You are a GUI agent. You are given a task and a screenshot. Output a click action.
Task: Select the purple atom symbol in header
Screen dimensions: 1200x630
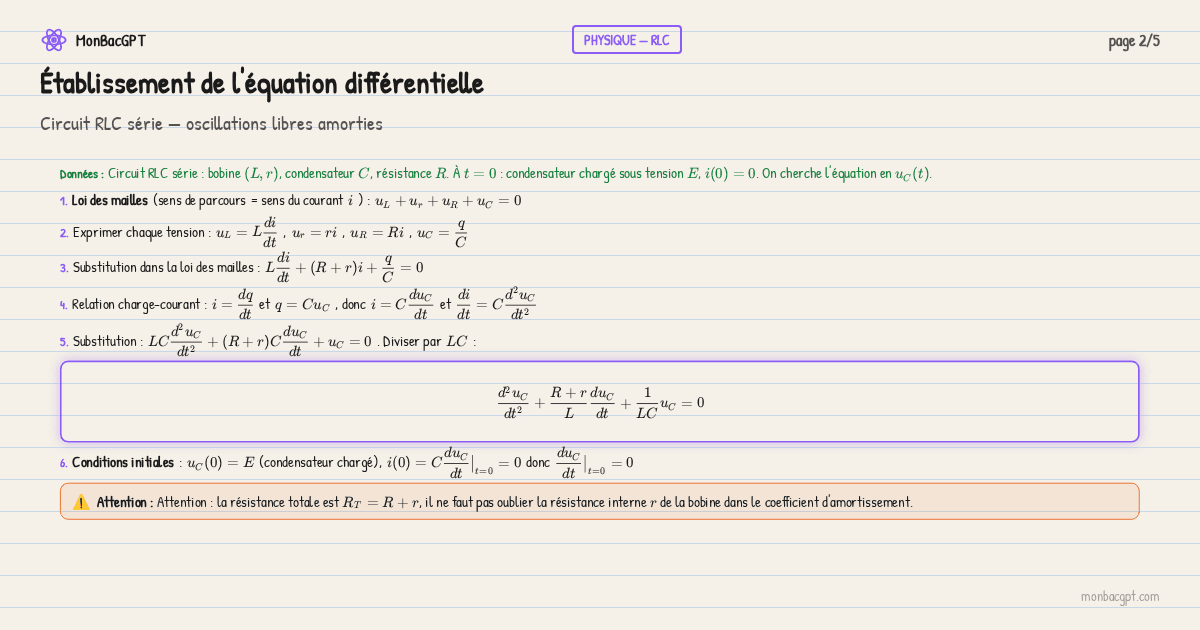coord(54,40)
